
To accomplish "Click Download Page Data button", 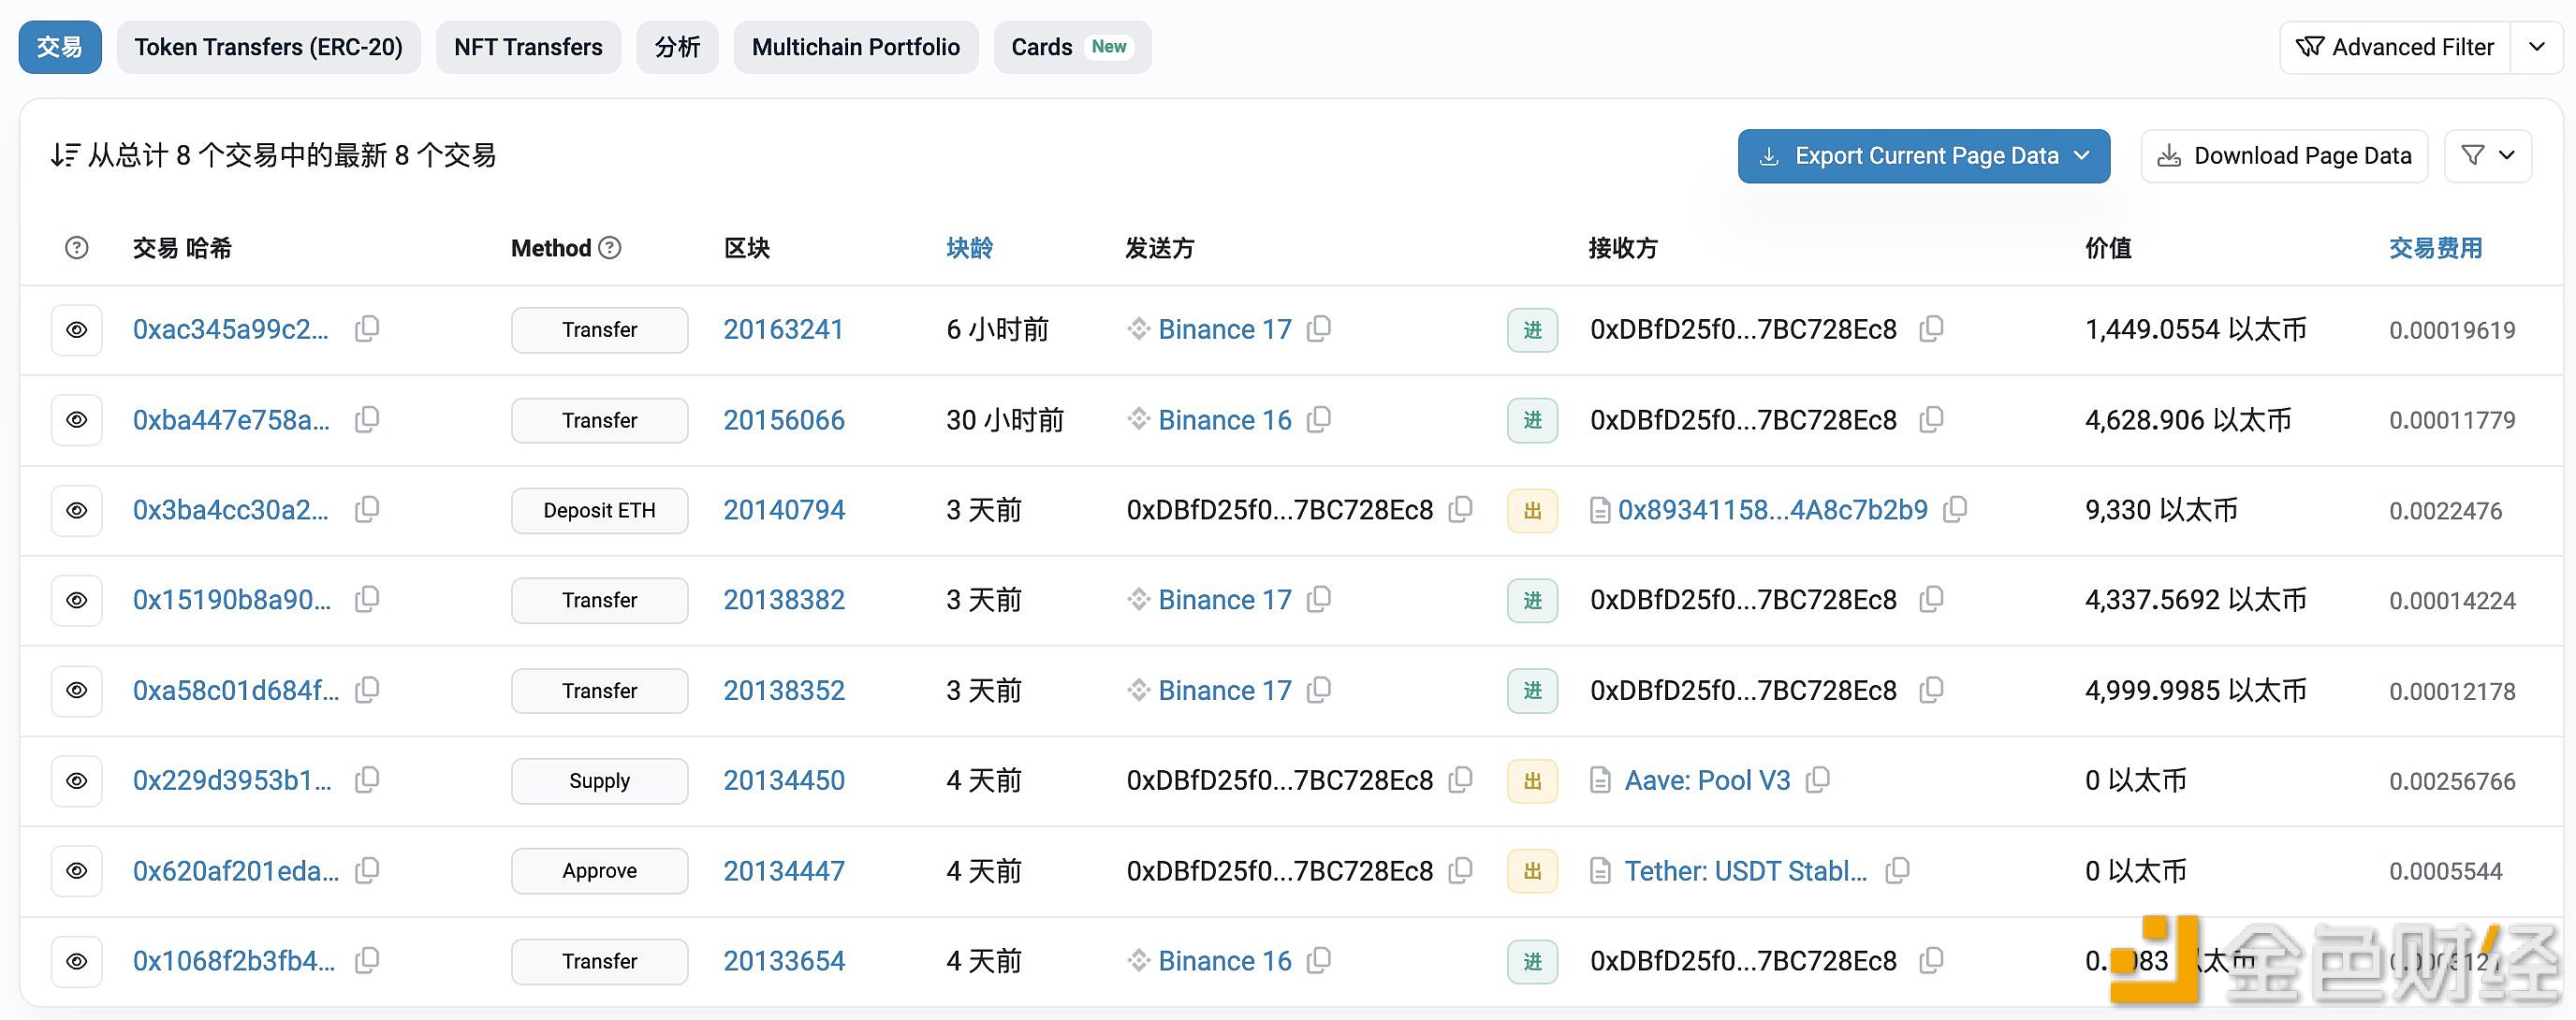I will pos(2284,156).
